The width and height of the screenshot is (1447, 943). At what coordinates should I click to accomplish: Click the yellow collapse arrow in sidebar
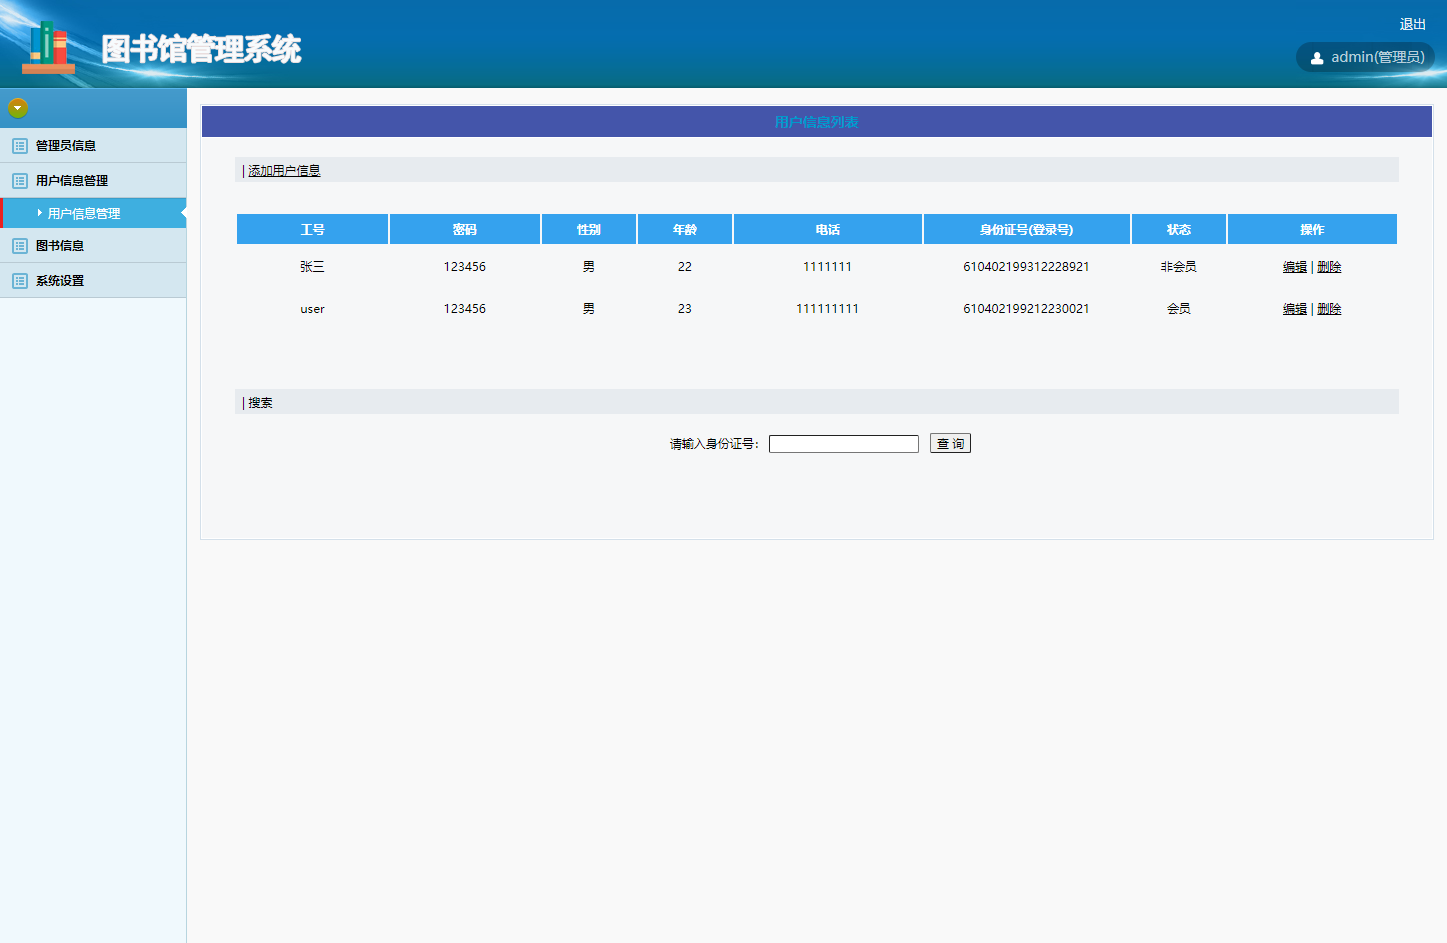18,108
